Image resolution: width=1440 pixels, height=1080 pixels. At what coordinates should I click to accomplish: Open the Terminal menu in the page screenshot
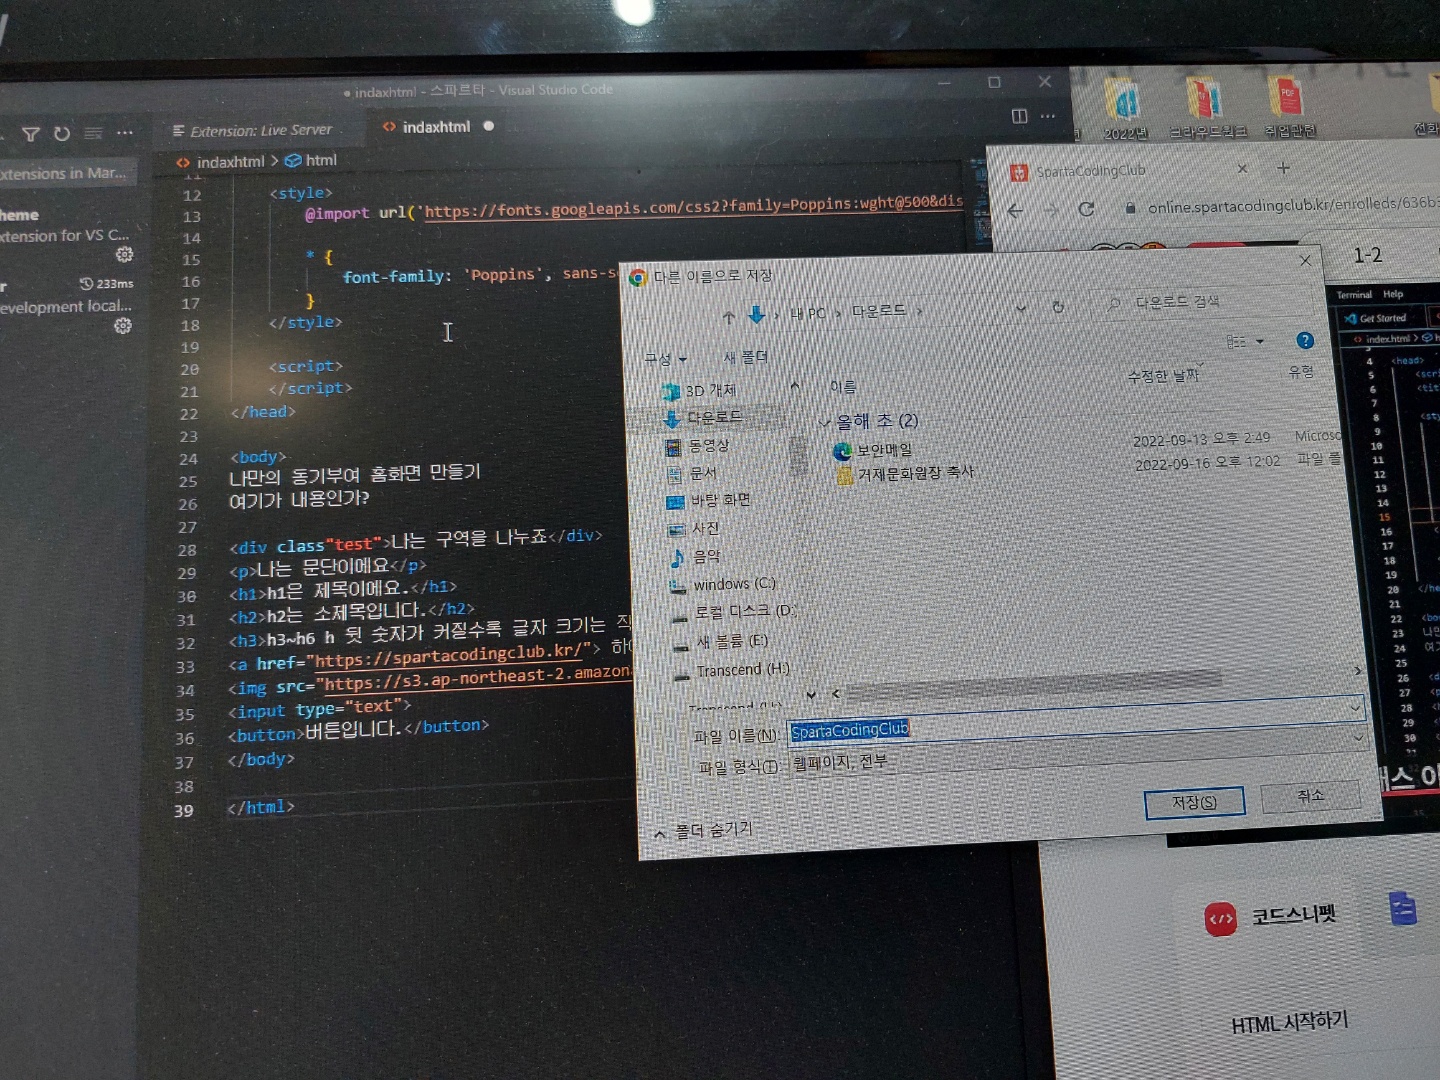[x=1354, y=295]
